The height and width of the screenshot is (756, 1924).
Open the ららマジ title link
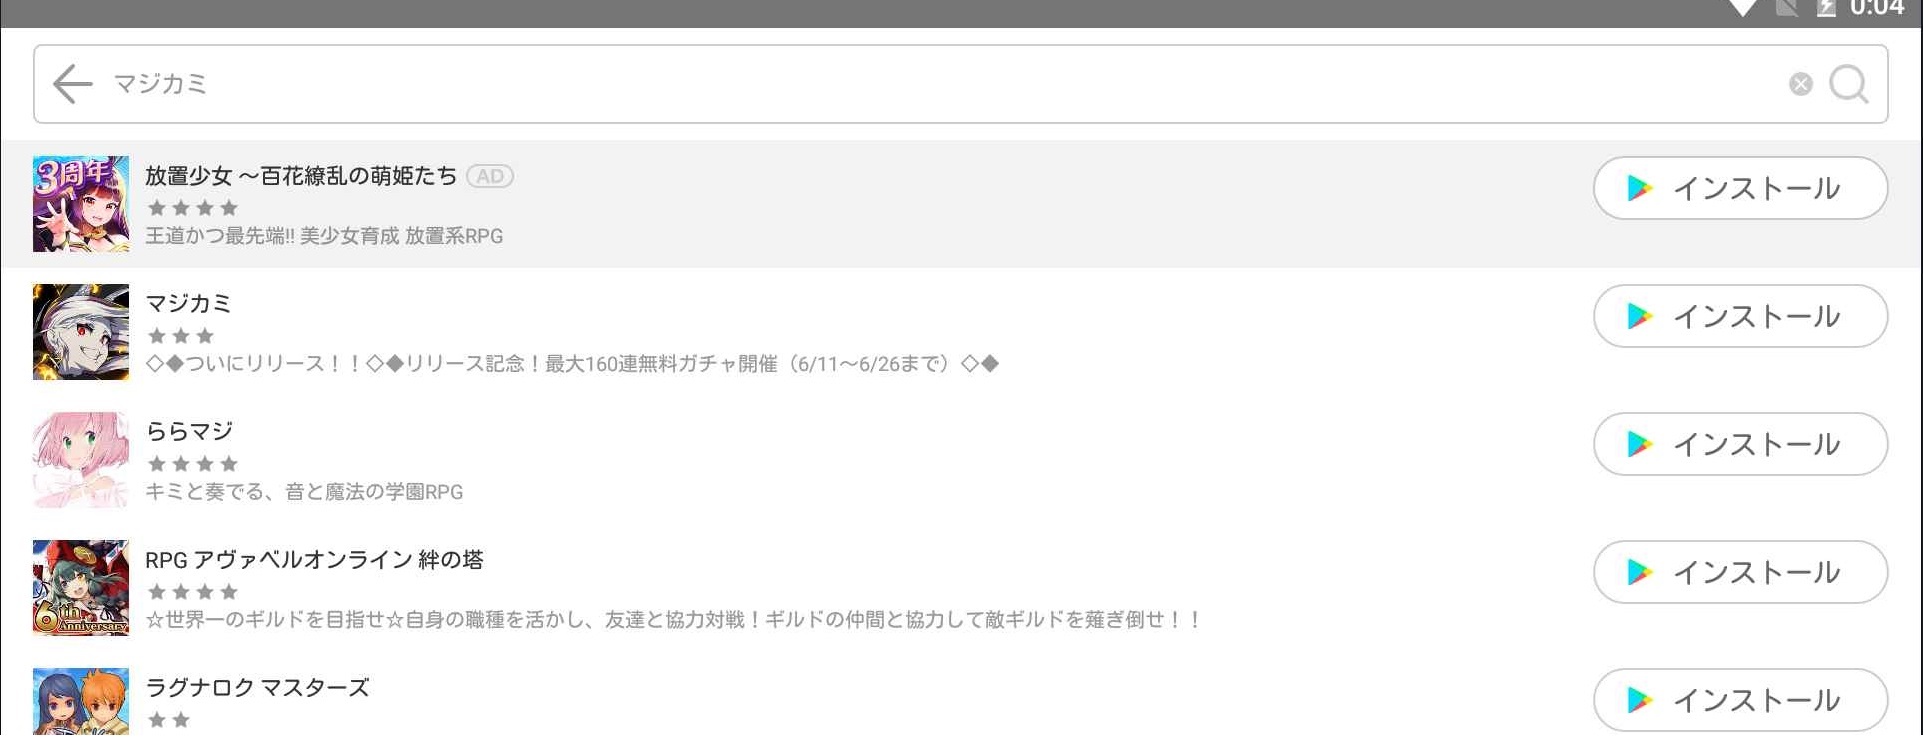point(189,431)
